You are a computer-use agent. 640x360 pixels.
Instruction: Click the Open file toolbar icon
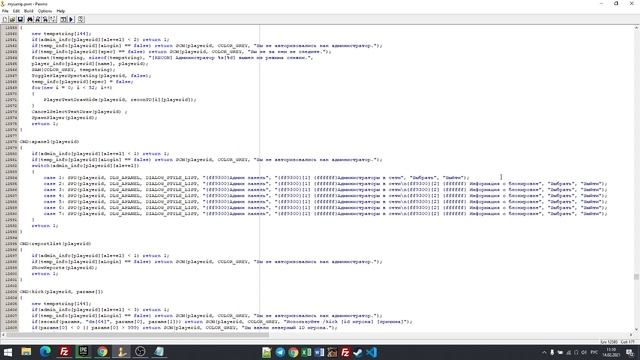point(12,19)
